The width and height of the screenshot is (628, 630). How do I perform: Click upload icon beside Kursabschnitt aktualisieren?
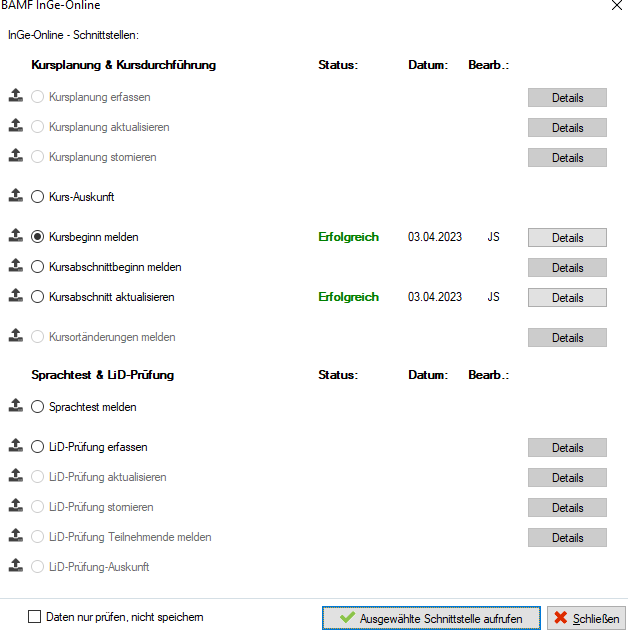(16, 295)
